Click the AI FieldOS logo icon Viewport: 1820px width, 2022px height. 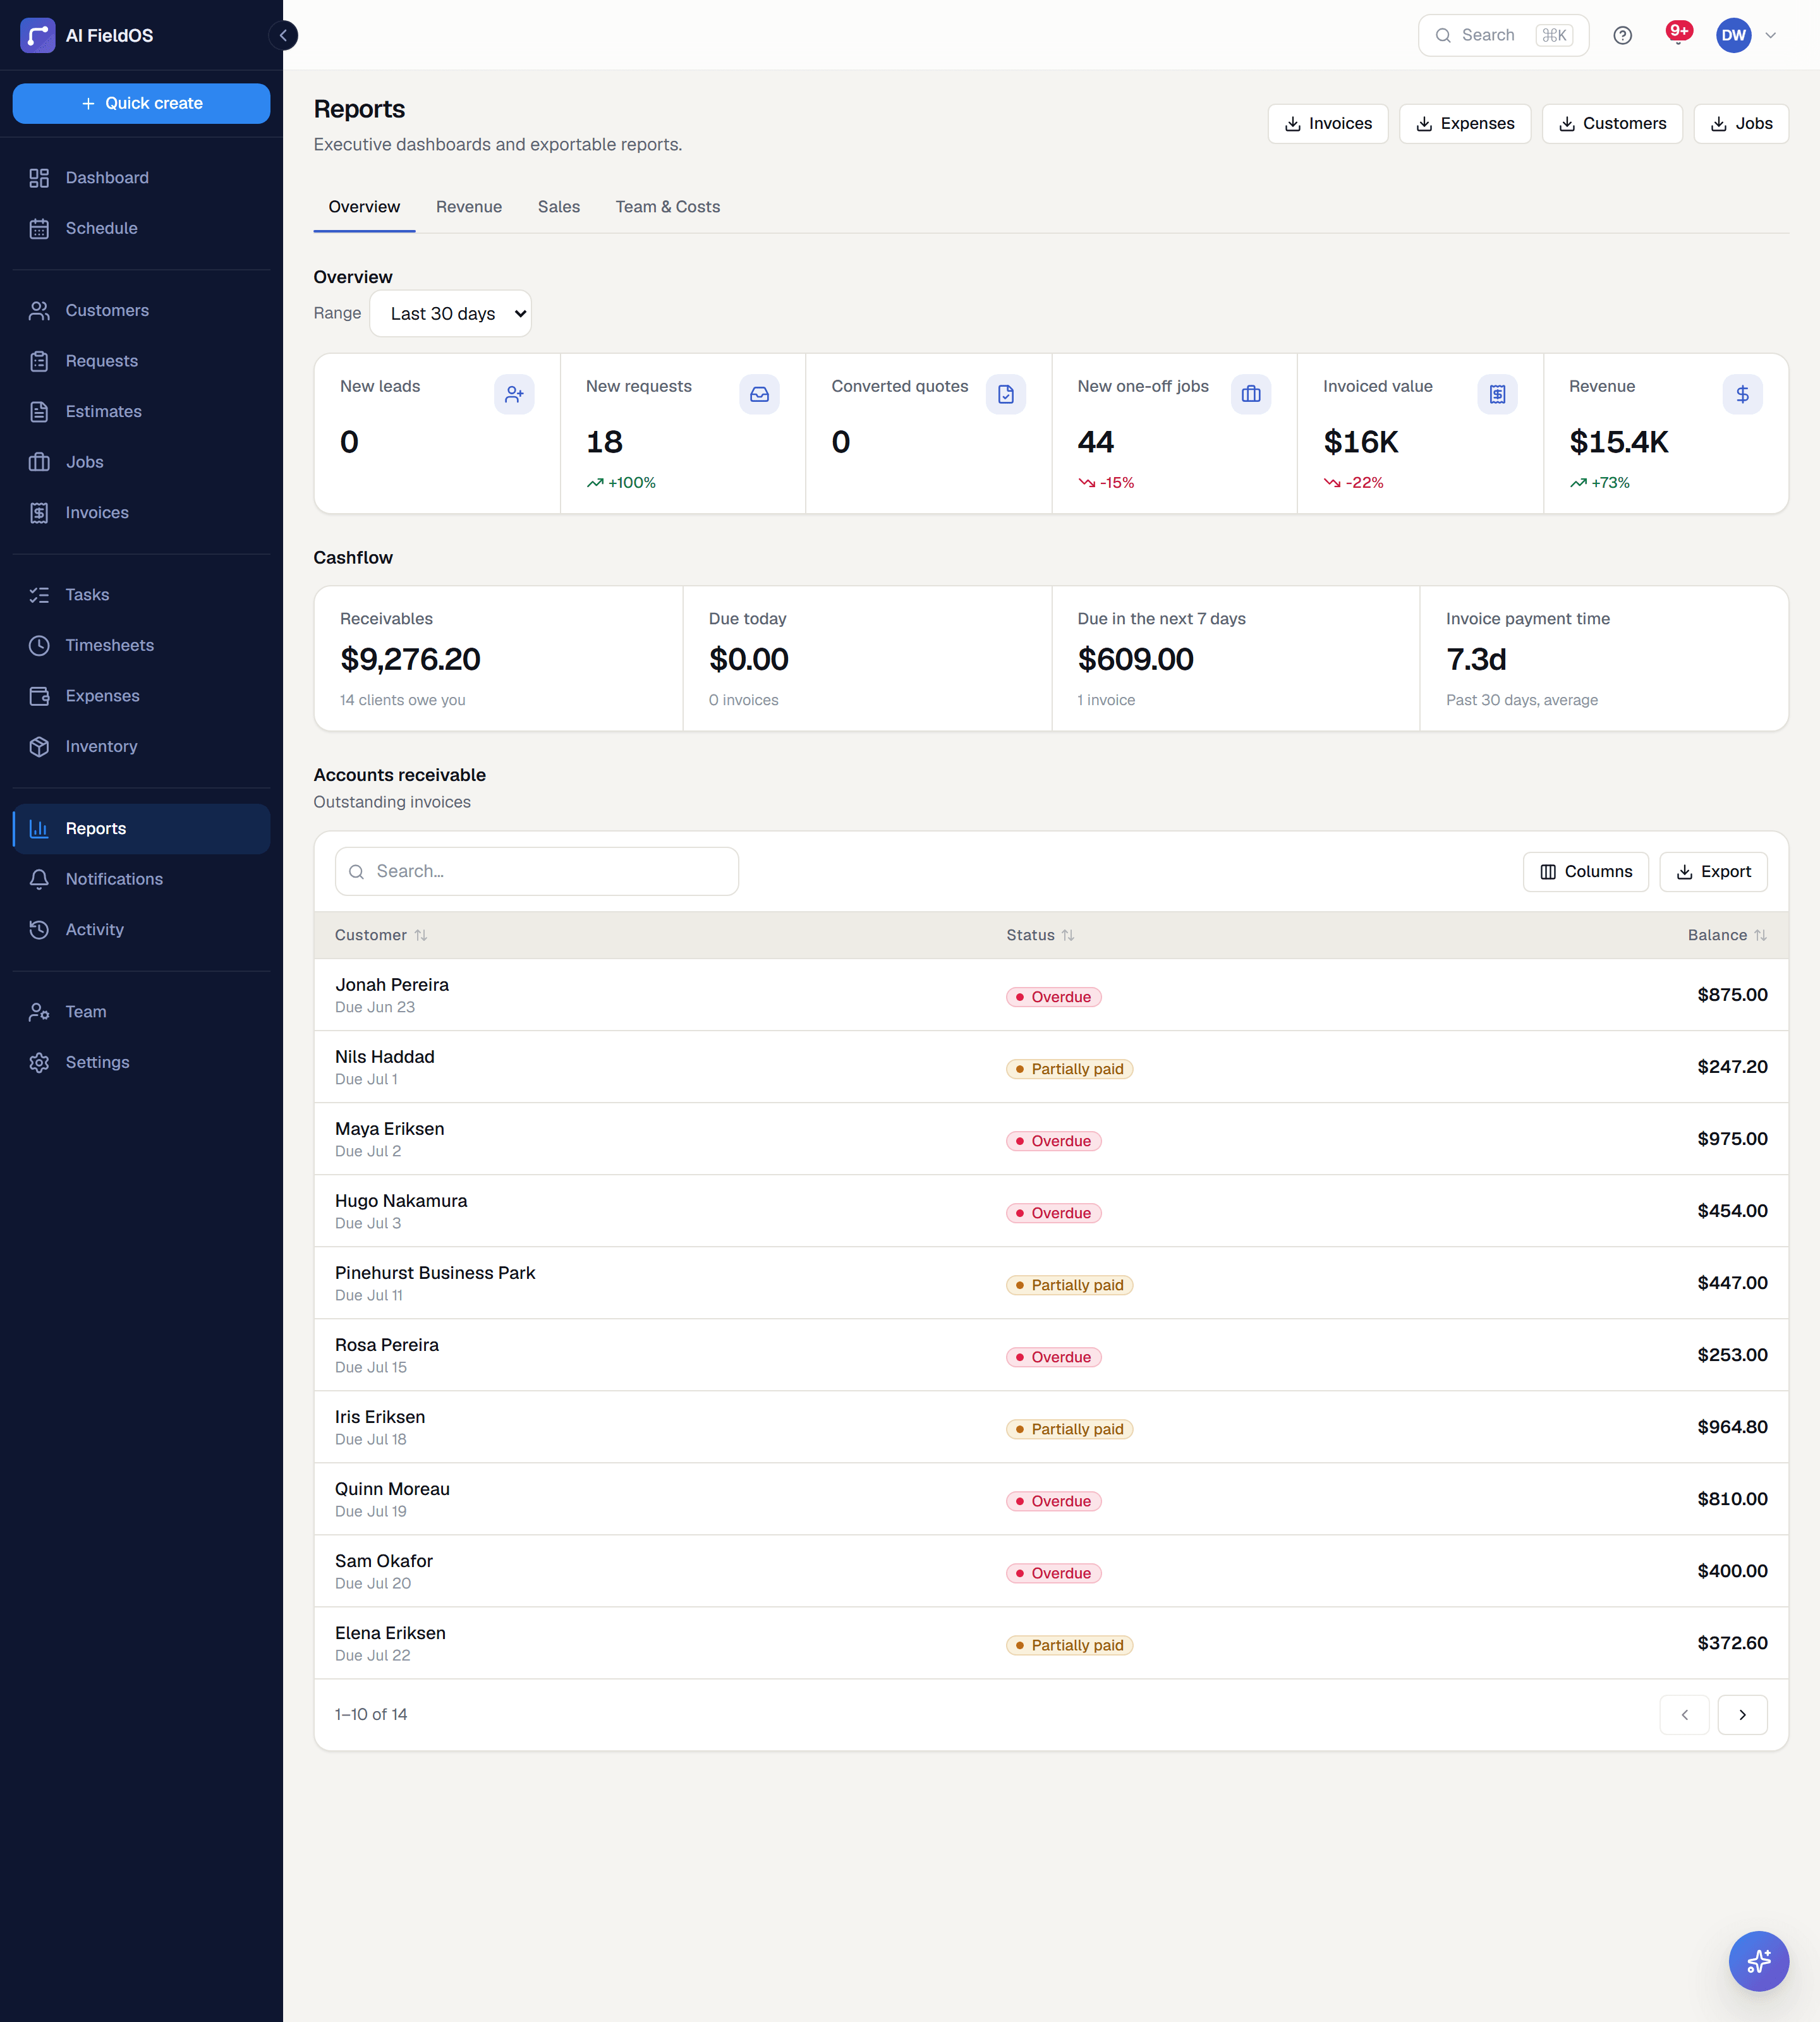click(x=38, y=36)
